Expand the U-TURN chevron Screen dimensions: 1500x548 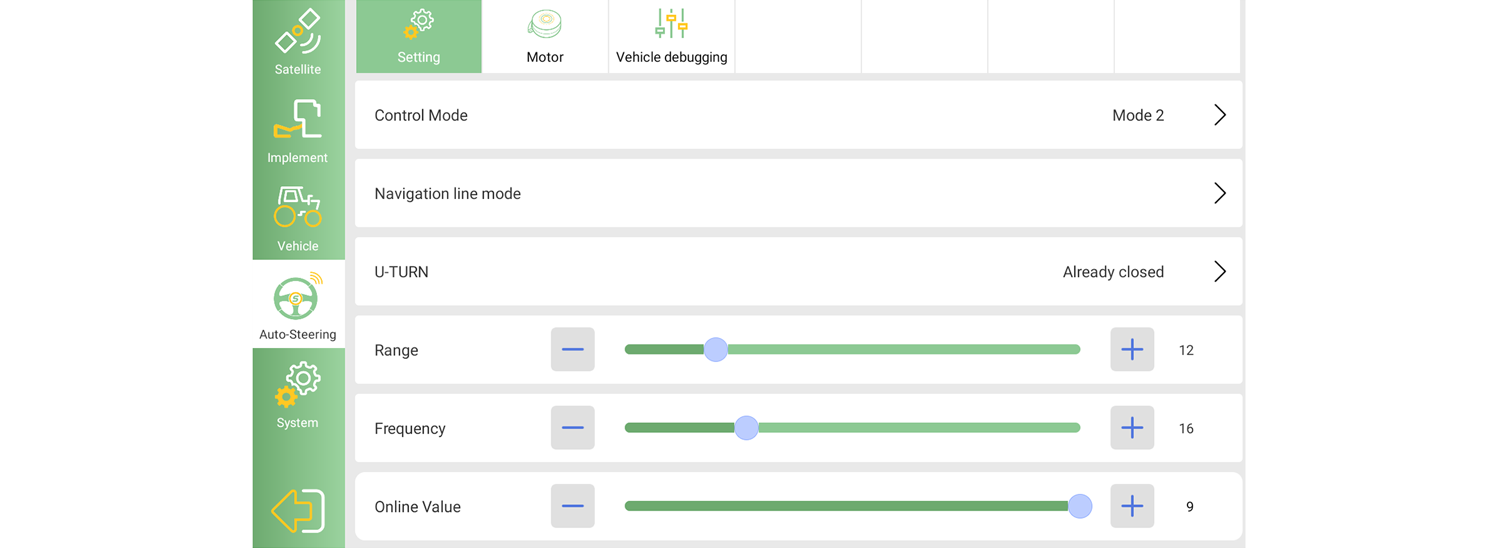(1220, 271)
